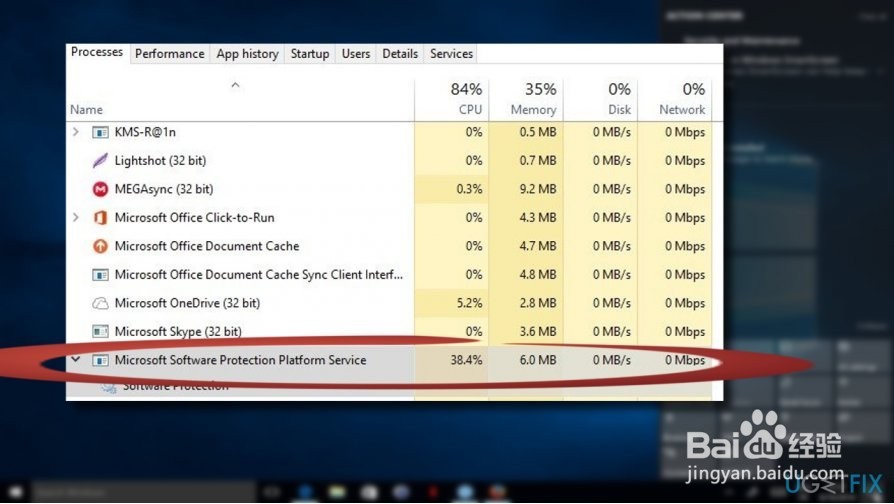
Task: Click the Lightshot feather icon
Action: point(100,160)
